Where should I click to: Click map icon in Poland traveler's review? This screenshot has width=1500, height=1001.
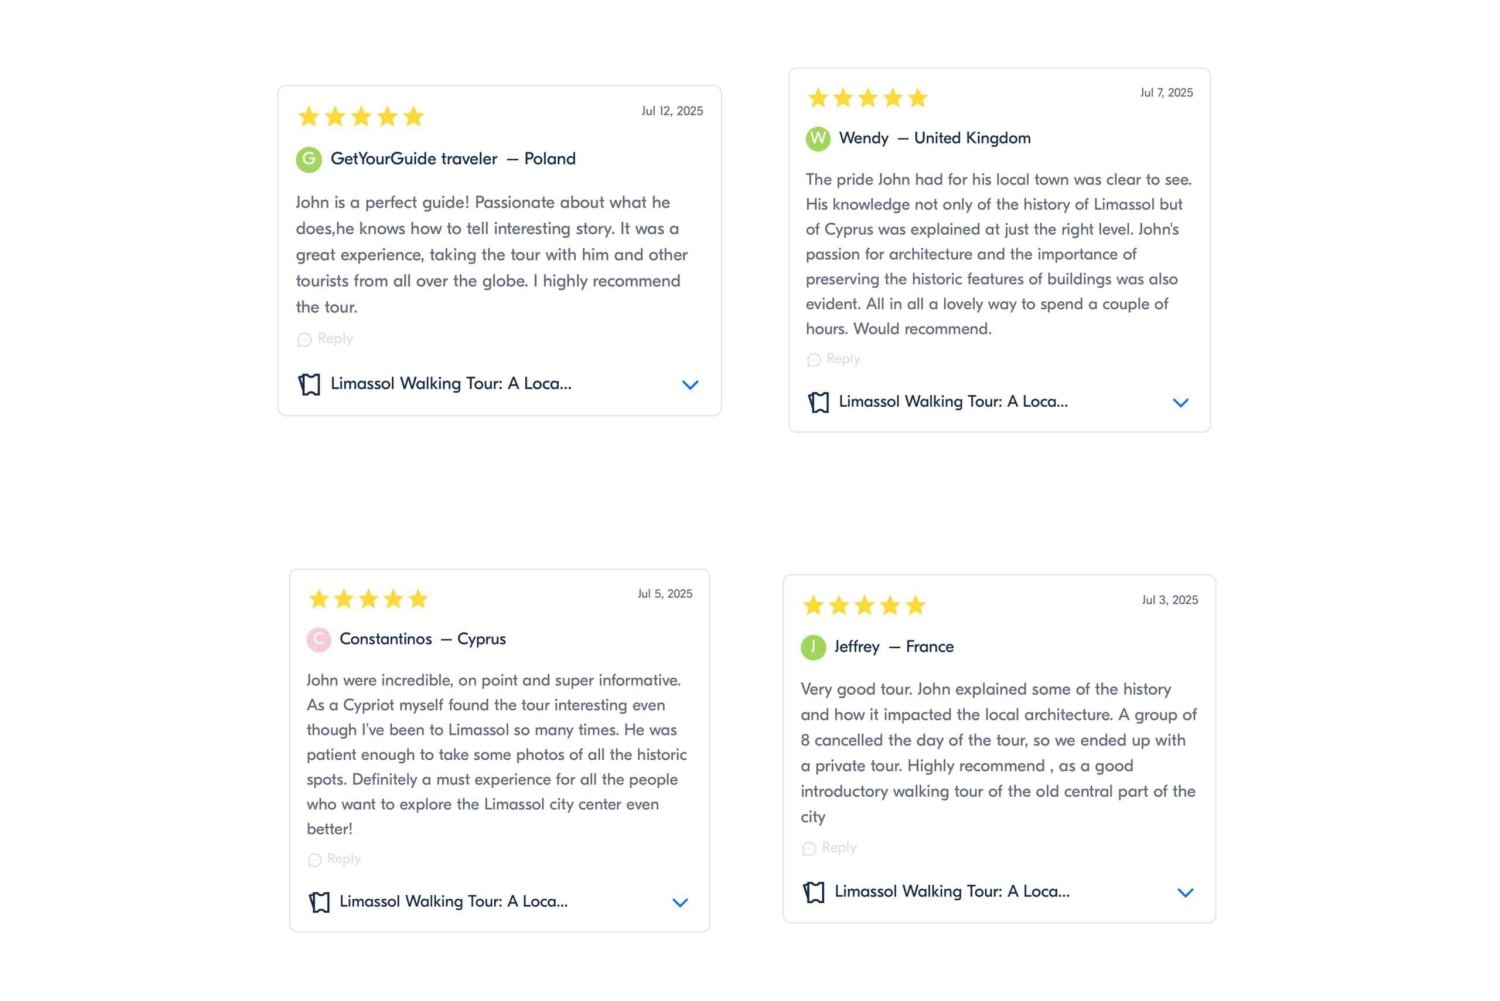coord(310,384)
